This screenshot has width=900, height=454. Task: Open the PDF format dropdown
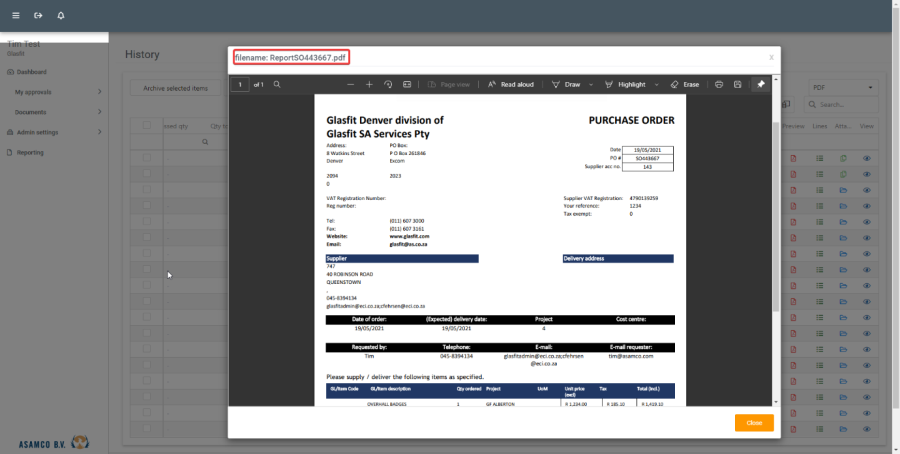(843, 88)
